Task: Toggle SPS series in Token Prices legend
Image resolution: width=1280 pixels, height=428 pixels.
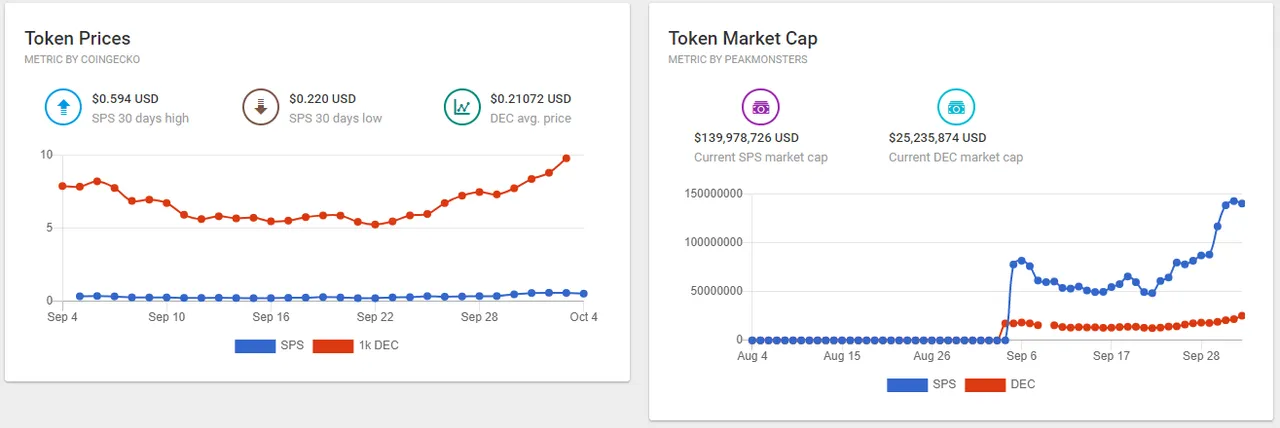Action: coord(269,346)
